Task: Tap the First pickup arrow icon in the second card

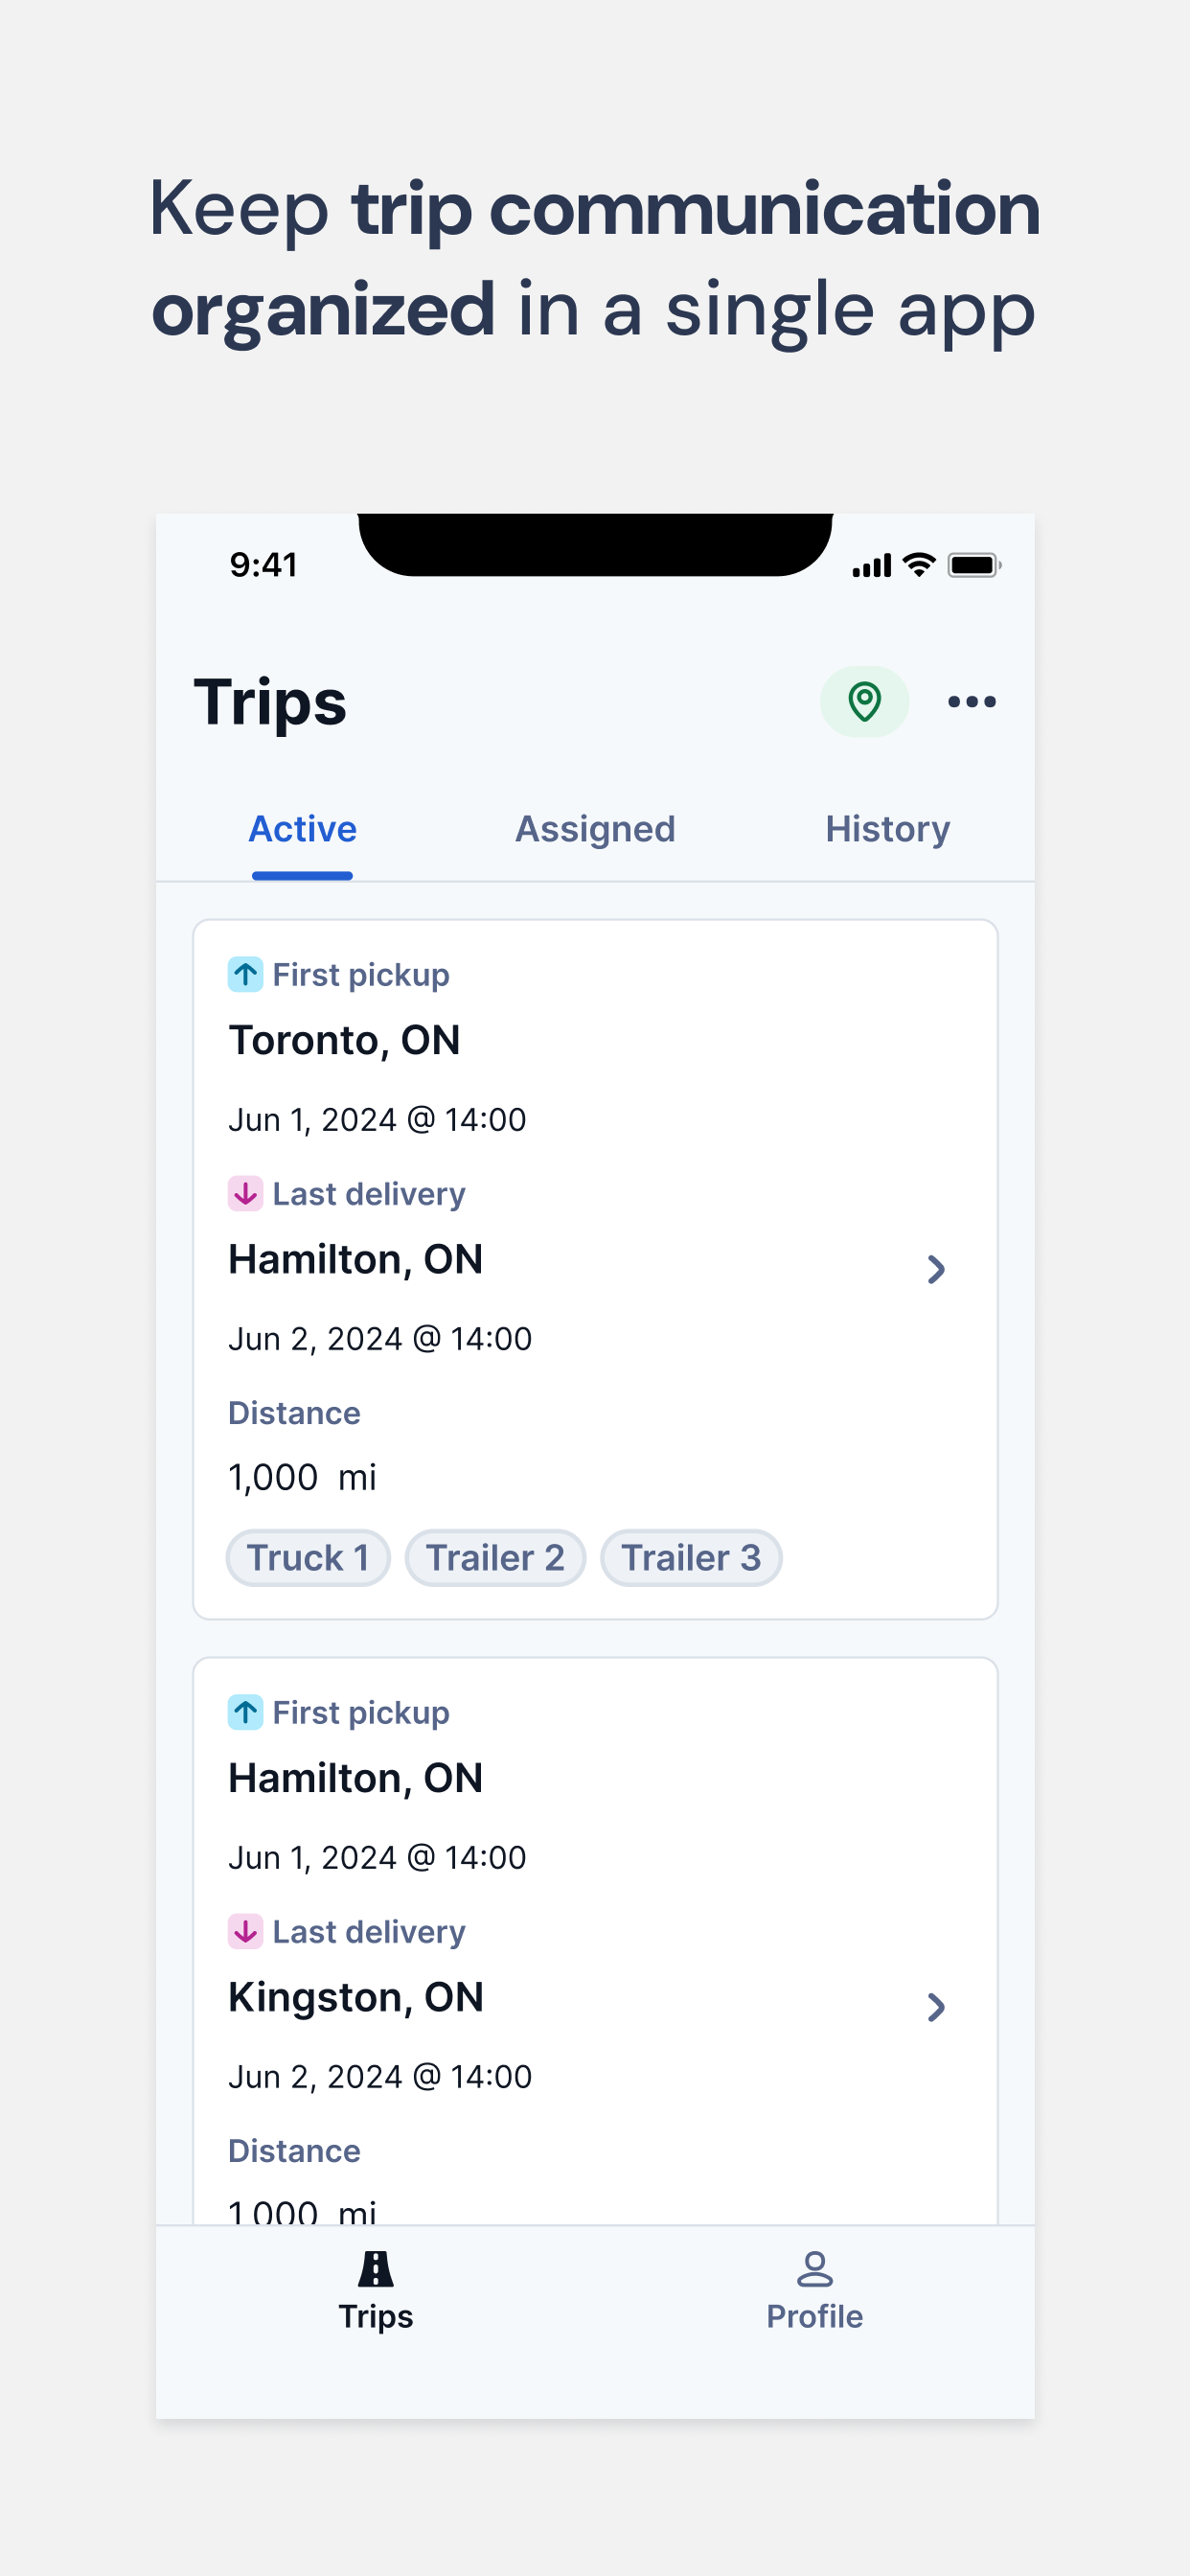Action: coord(245,1712)
